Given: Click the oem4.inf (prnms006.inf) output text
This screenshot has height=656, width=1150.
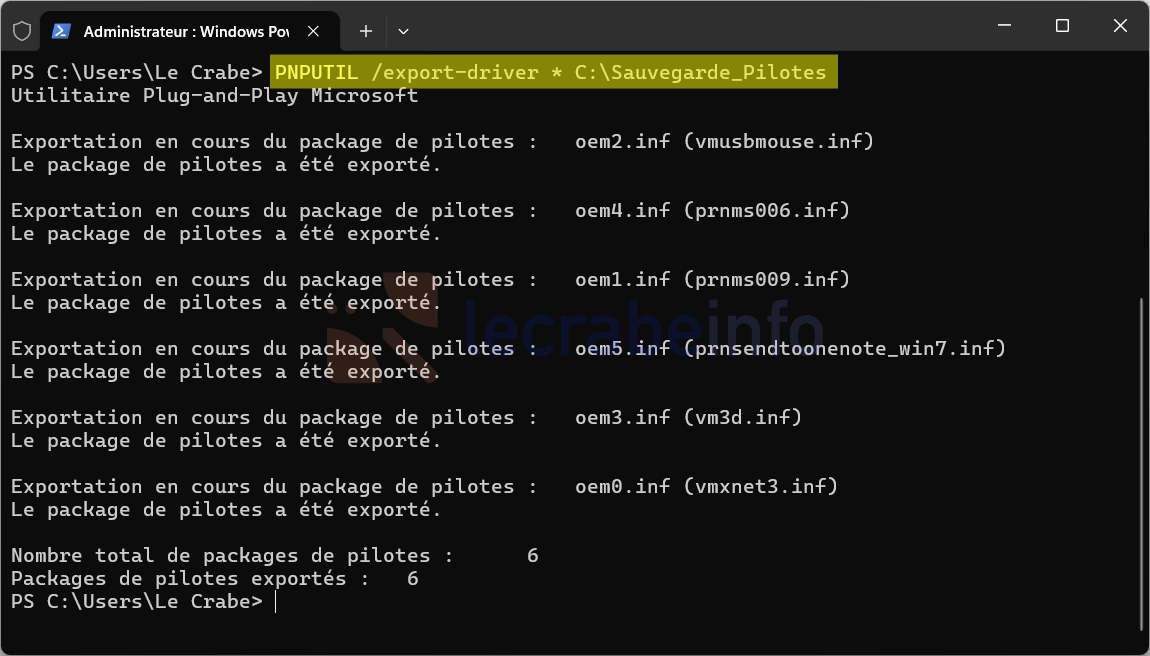Looking at the screenshot, I should coord(712,210).
